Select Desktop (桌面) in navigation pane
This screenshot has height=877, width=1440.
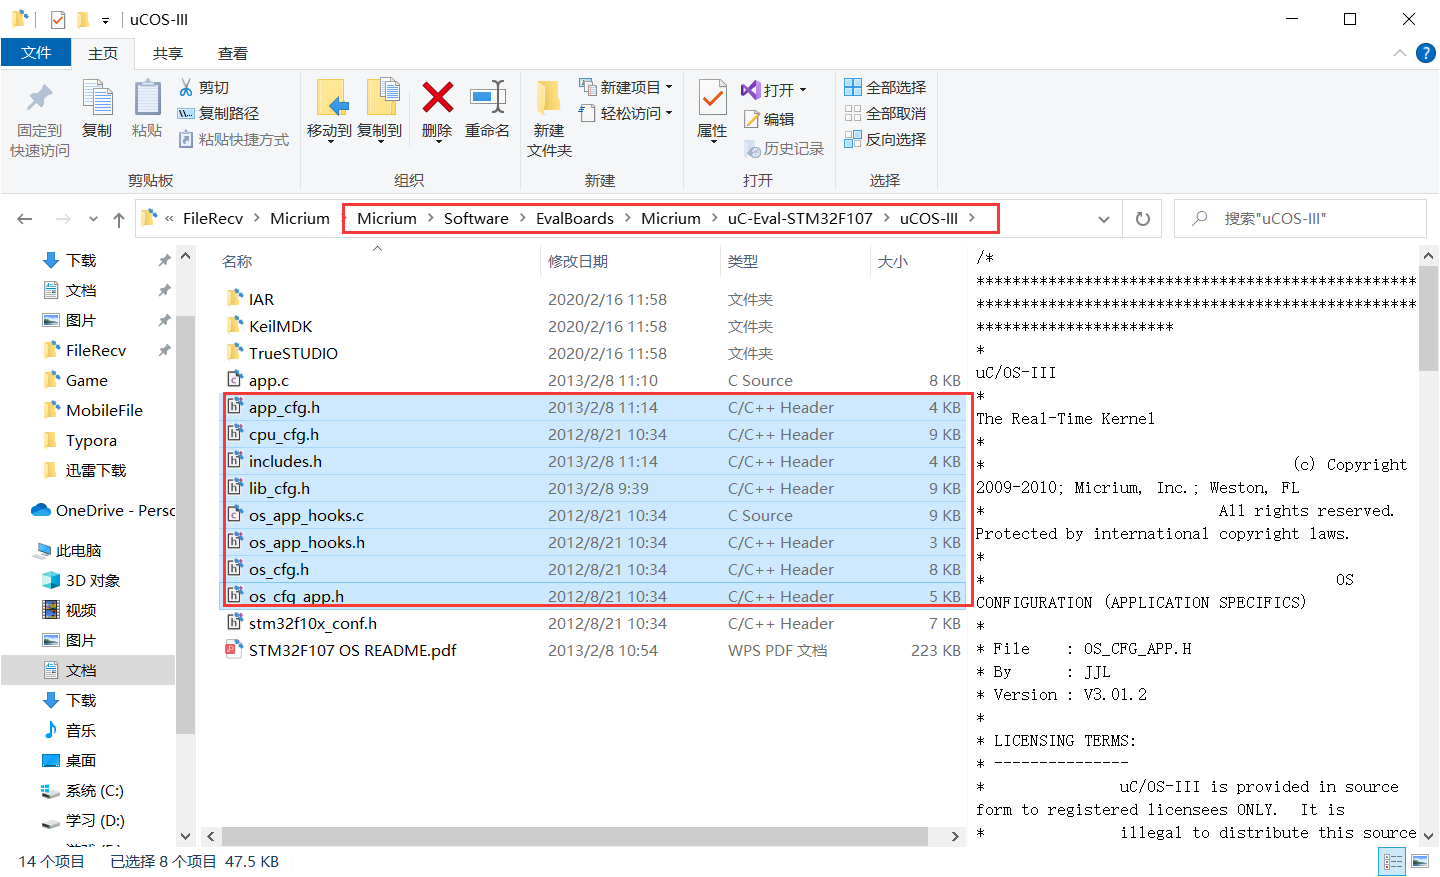pyautogui.click(x=70, y=760)
